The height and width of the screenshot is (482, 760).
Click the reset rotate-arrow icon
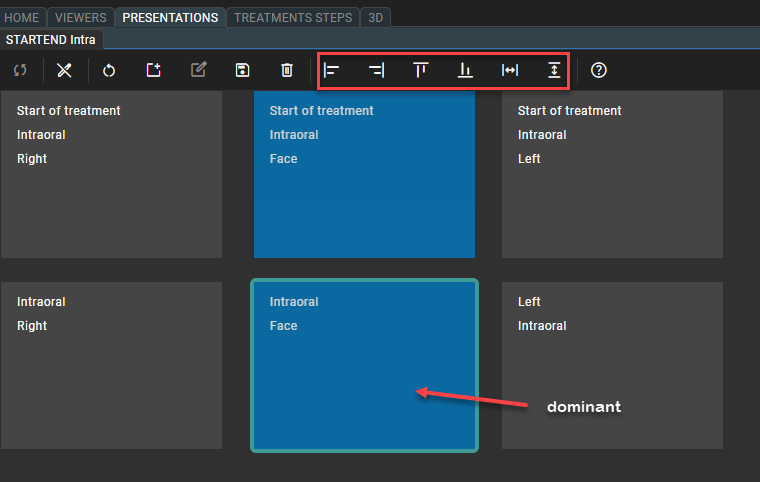click(109, 70)
